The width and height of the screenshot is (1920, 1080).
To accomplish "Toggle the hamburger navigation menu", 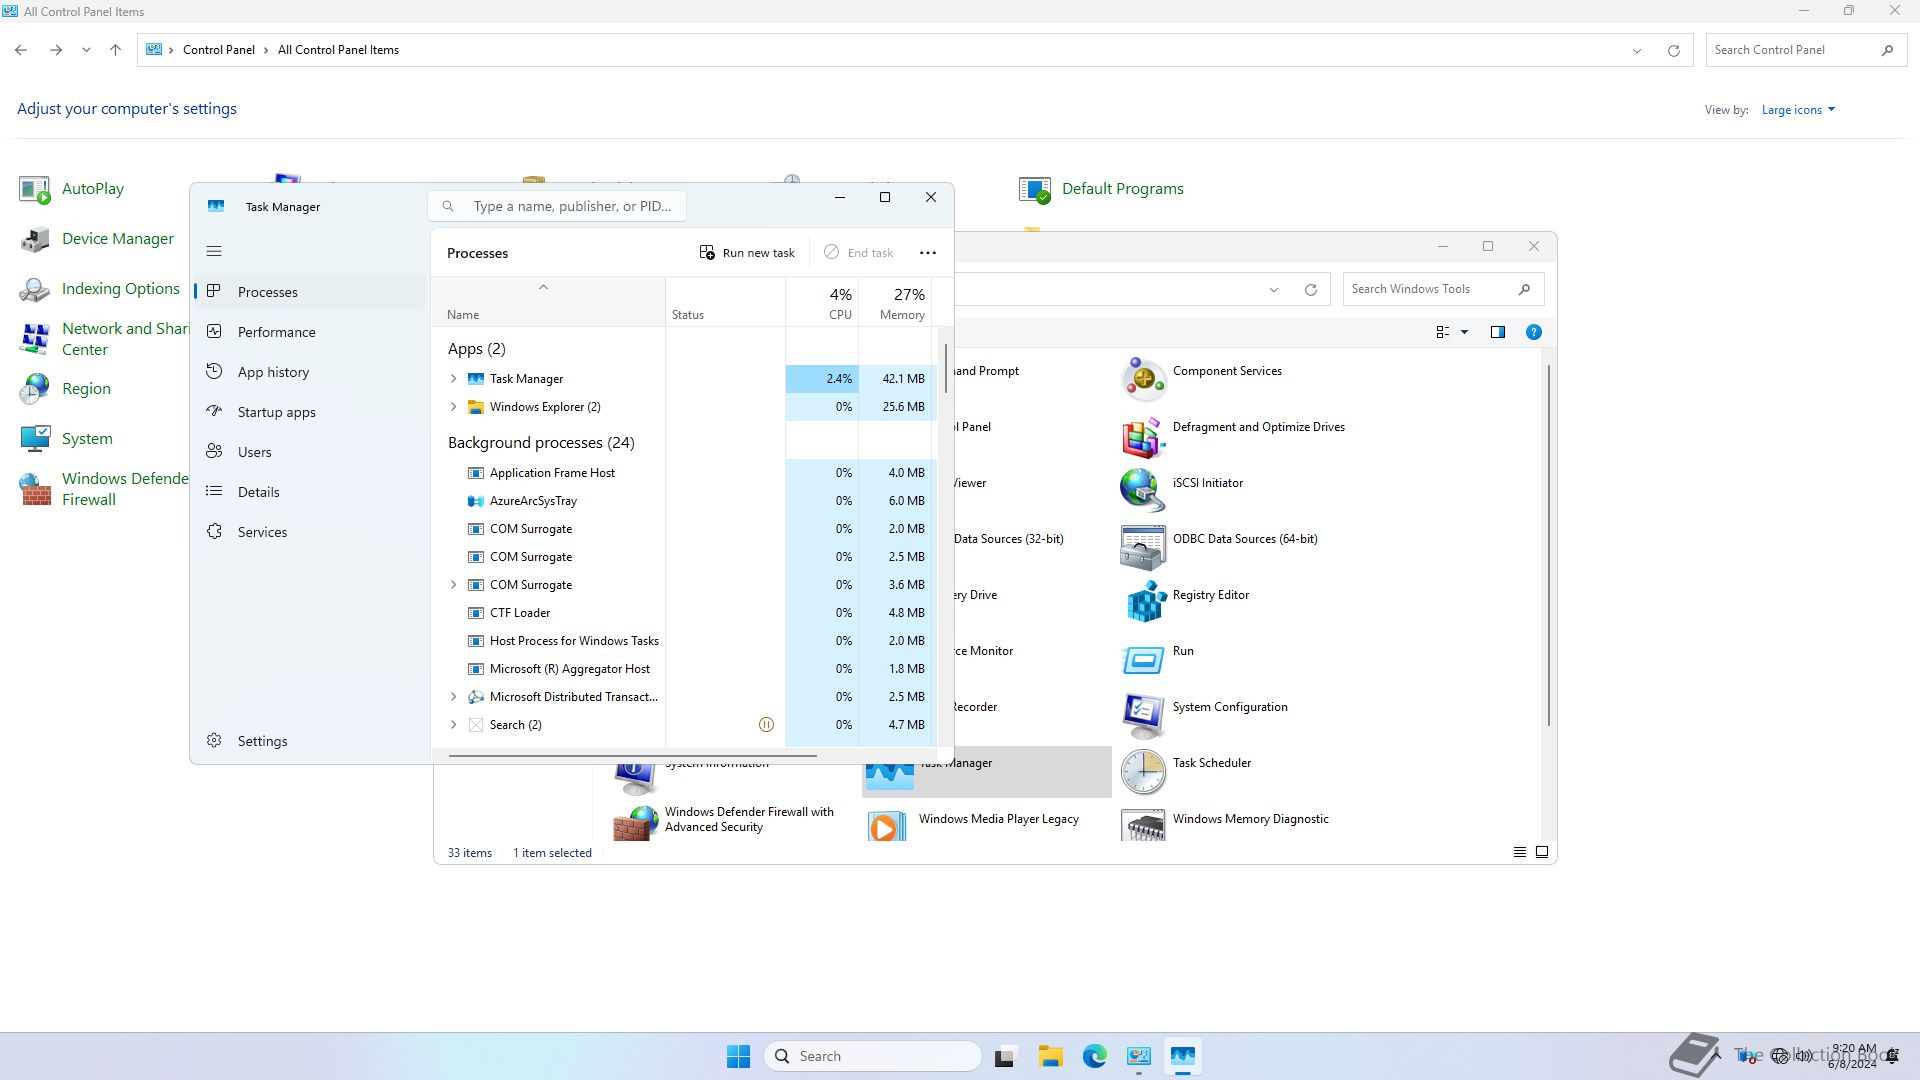I will 214,251.
